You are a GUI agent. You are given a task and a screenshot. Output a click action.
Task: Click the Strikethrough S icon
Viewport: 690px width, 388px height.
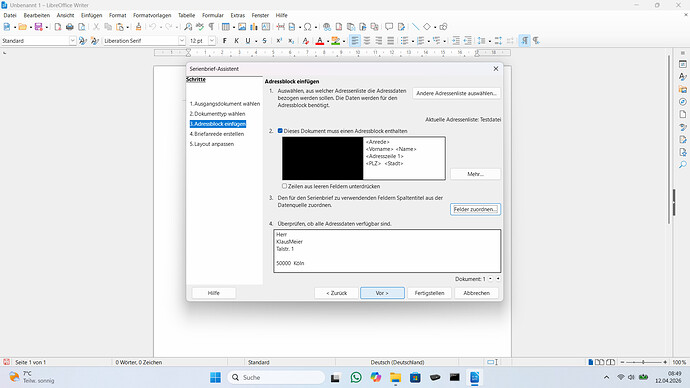click(264, 40)
